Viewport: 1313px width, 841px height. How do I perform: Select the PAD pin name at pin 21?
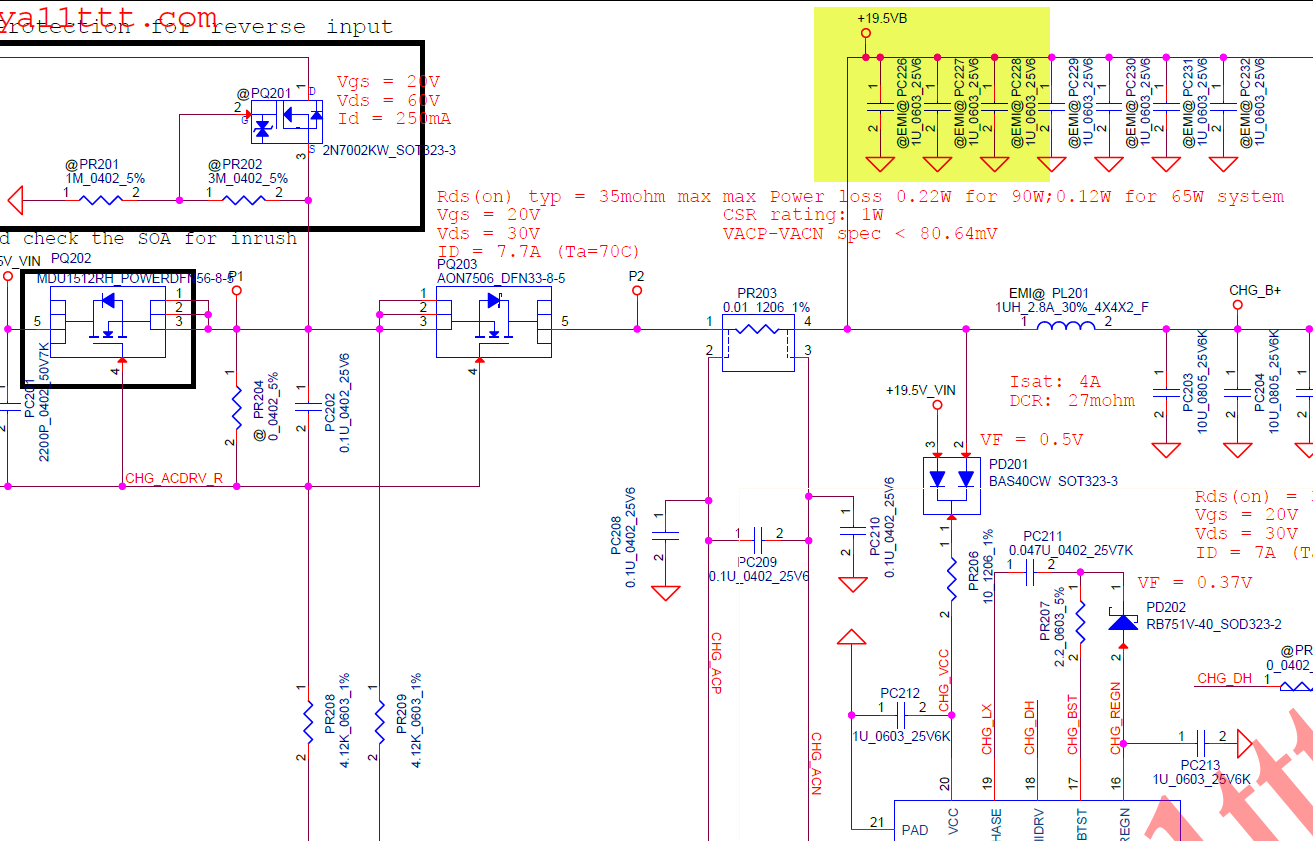pyautogui.click(x=915, y=830)
